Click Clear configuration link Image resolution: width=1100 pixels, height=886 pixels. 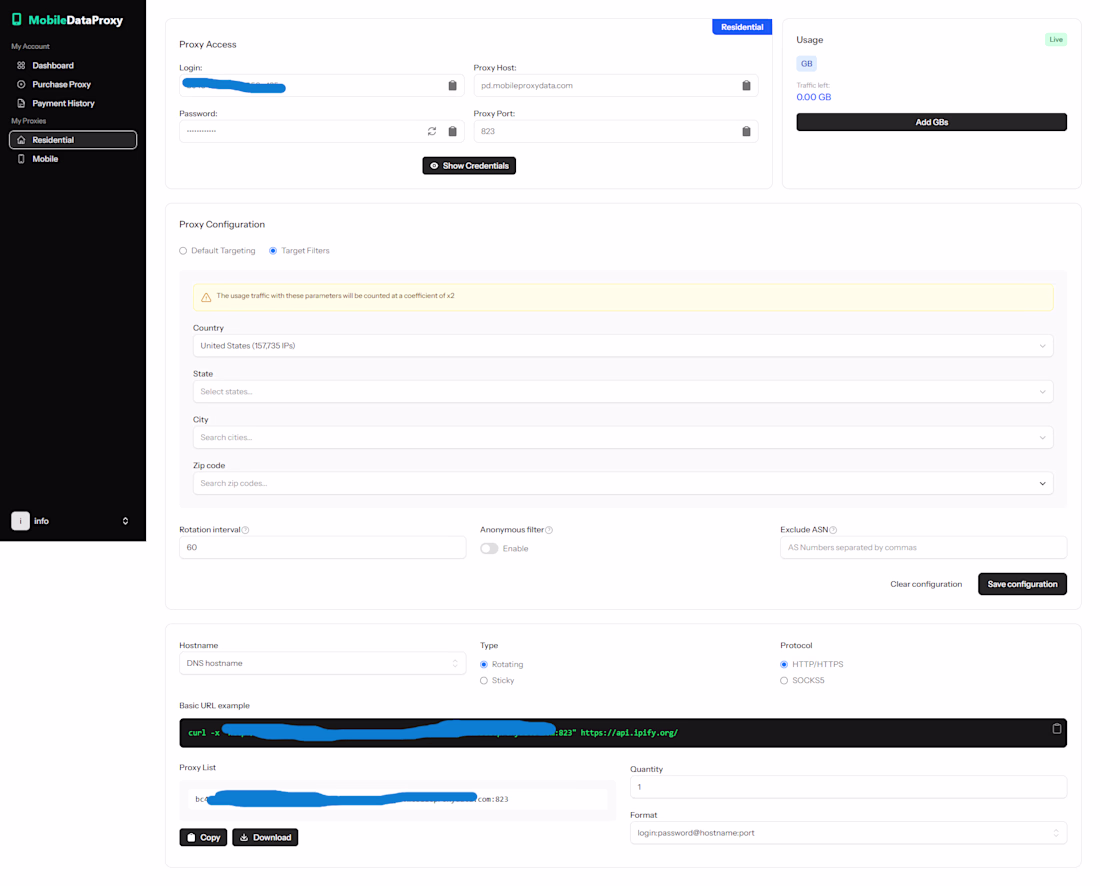coord(926,584)
